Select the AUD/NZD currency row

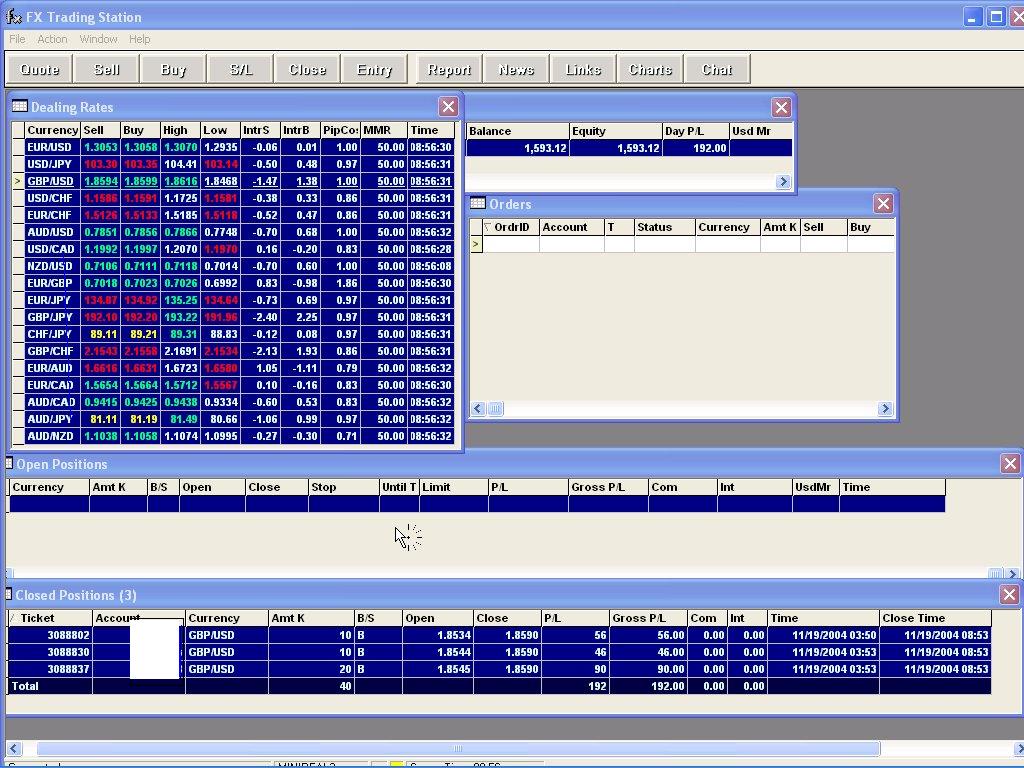click(x=239, y=436)
